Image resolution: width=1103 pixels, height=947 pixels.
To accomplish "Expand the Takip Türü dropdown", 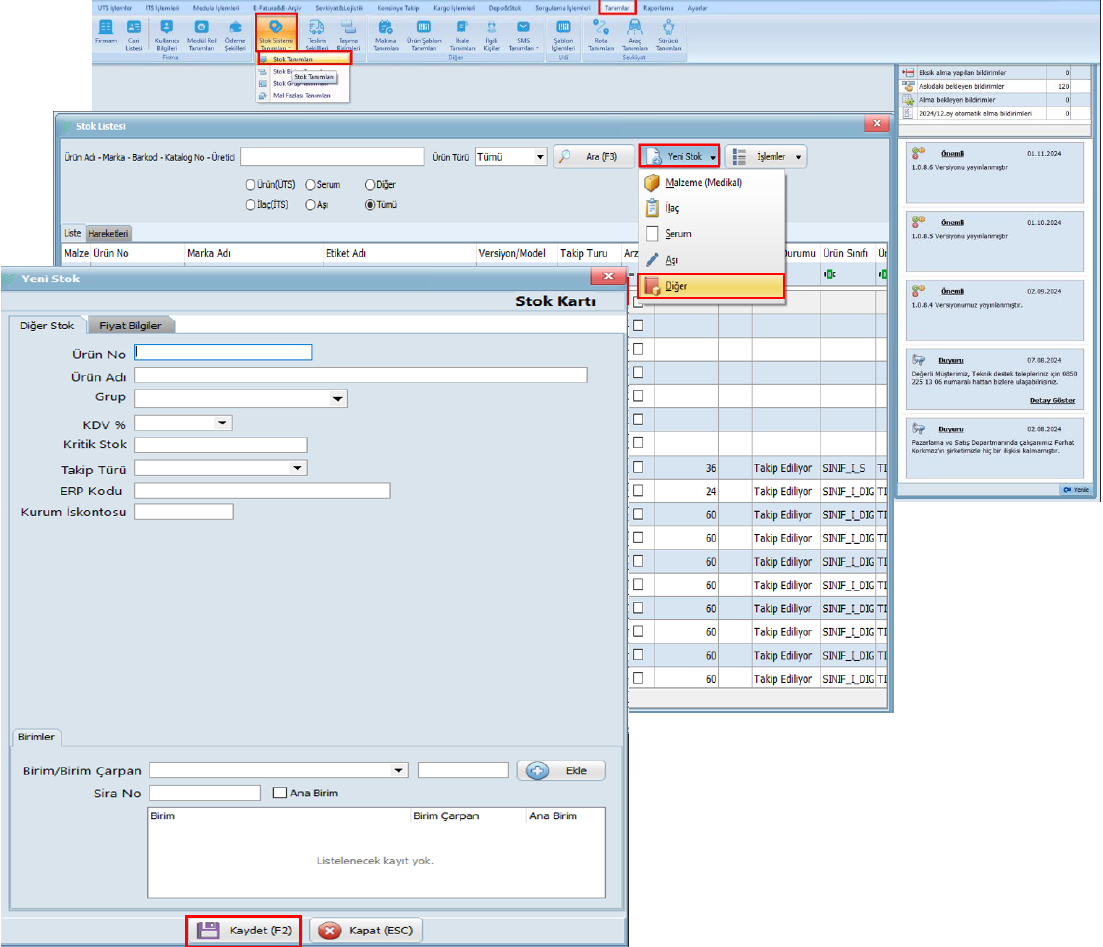I will pyautogui.click(x=297, y=467).
